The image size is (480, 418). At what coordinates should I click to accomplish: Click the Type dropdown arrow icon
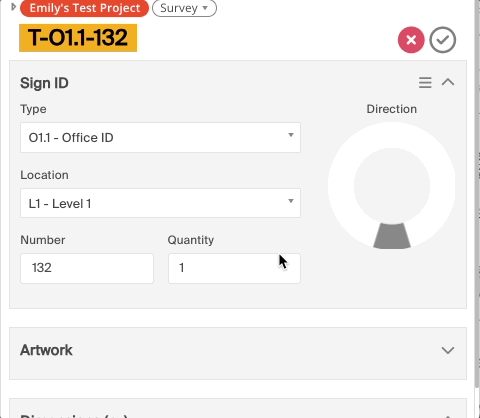(x=291, y=135)
